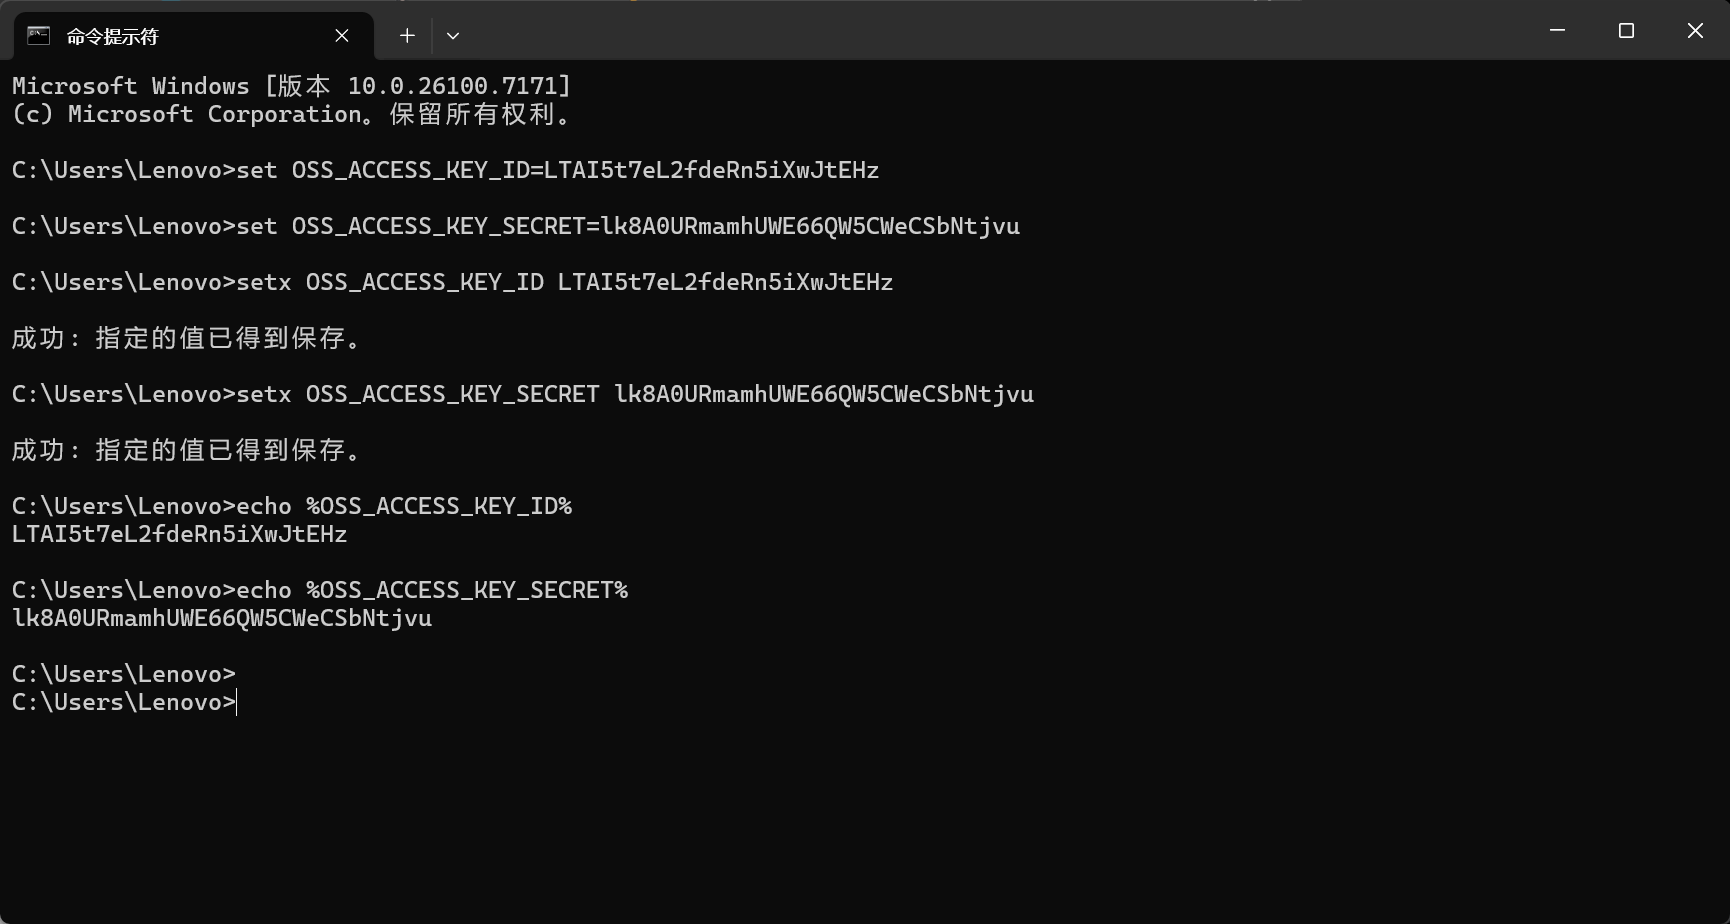Click the setx OSS_ACCESS_KEY_ID command line
Screen dimensions: 1730x924
[x=452, y=282]
